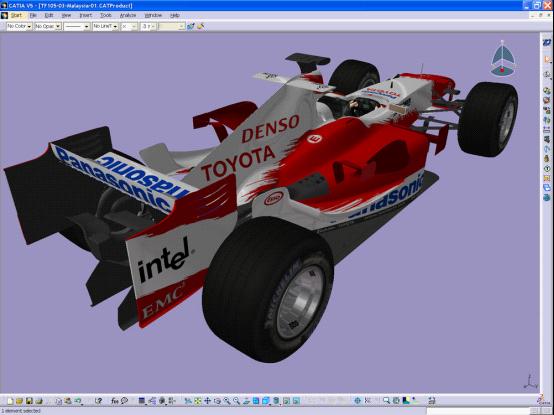
Task: Open the Help menu
Action: pyautogui.click(x=175, y=16)
